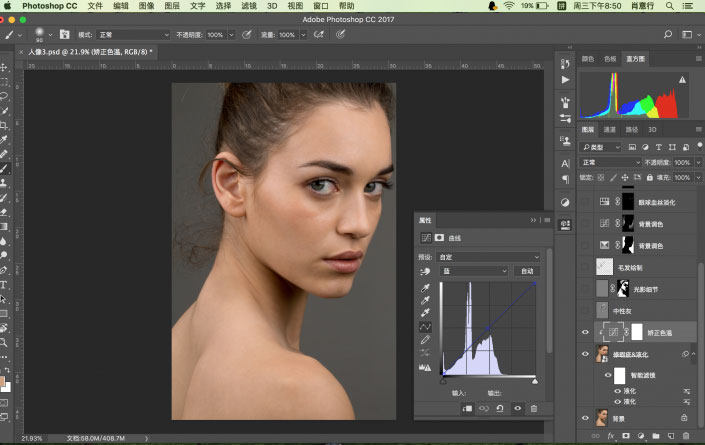Screen dimensions: 705x445
Task: Open the 图像 menu
Action: pos(146,6)
